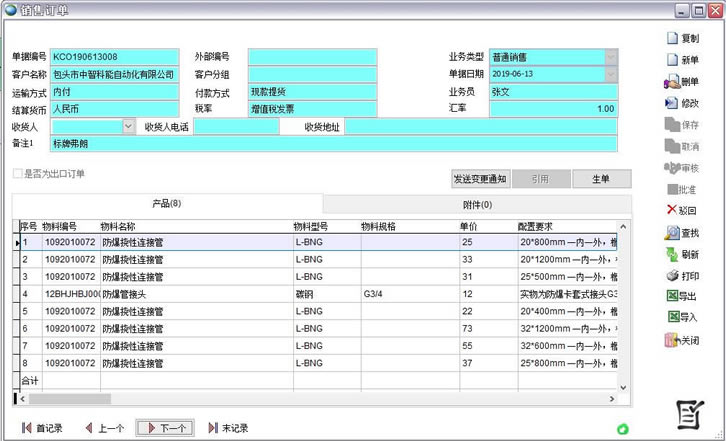Click the 付款方式 field 现款提货
This screenshot has width=726, height=441.
(313, 92)
